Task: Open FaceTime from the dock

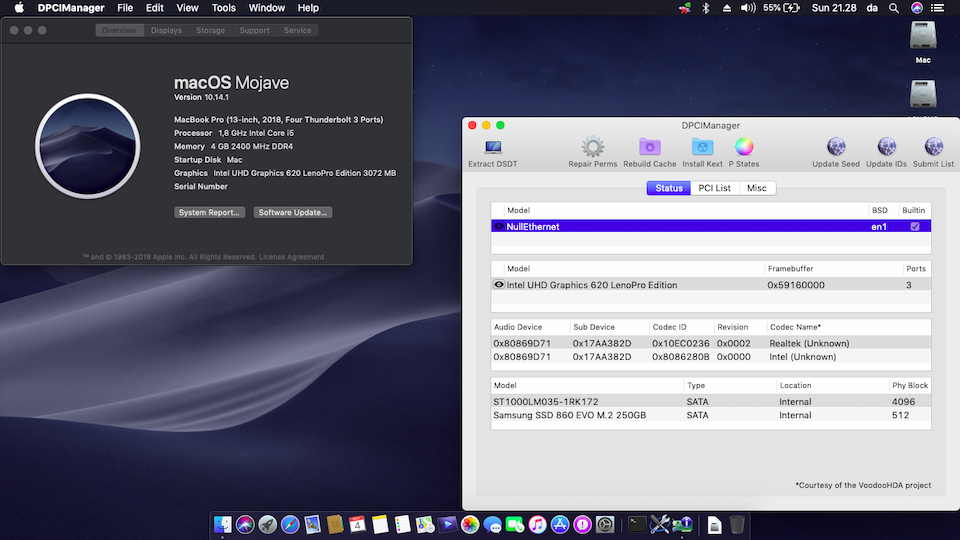Action: [515, 525]
